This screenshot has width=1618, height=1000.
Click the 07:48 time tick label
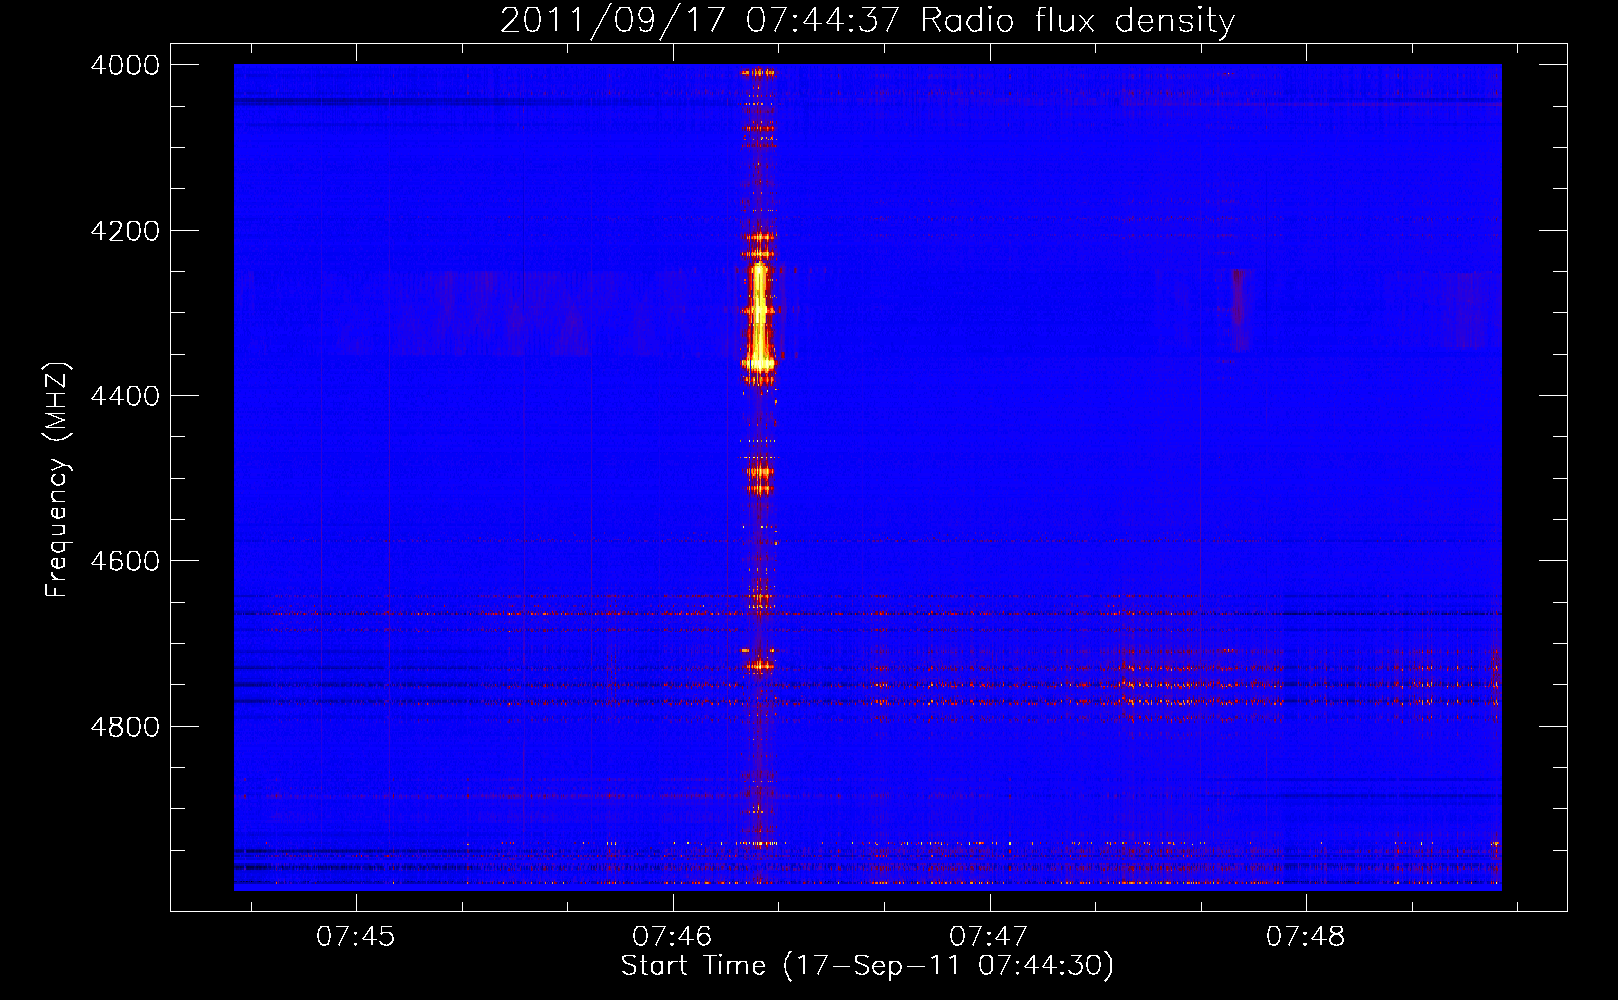click(1305, 937)
